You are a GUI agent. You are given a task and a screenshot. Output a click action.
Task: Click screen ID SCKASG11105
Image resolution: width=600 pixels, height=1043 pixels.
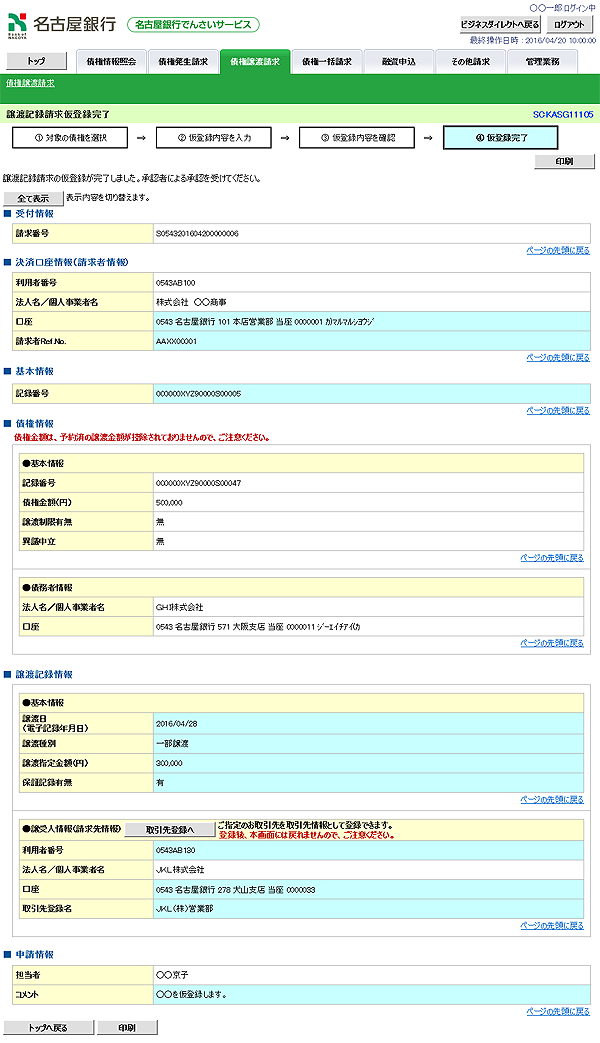pyautogui.click(x=563, y=115)
